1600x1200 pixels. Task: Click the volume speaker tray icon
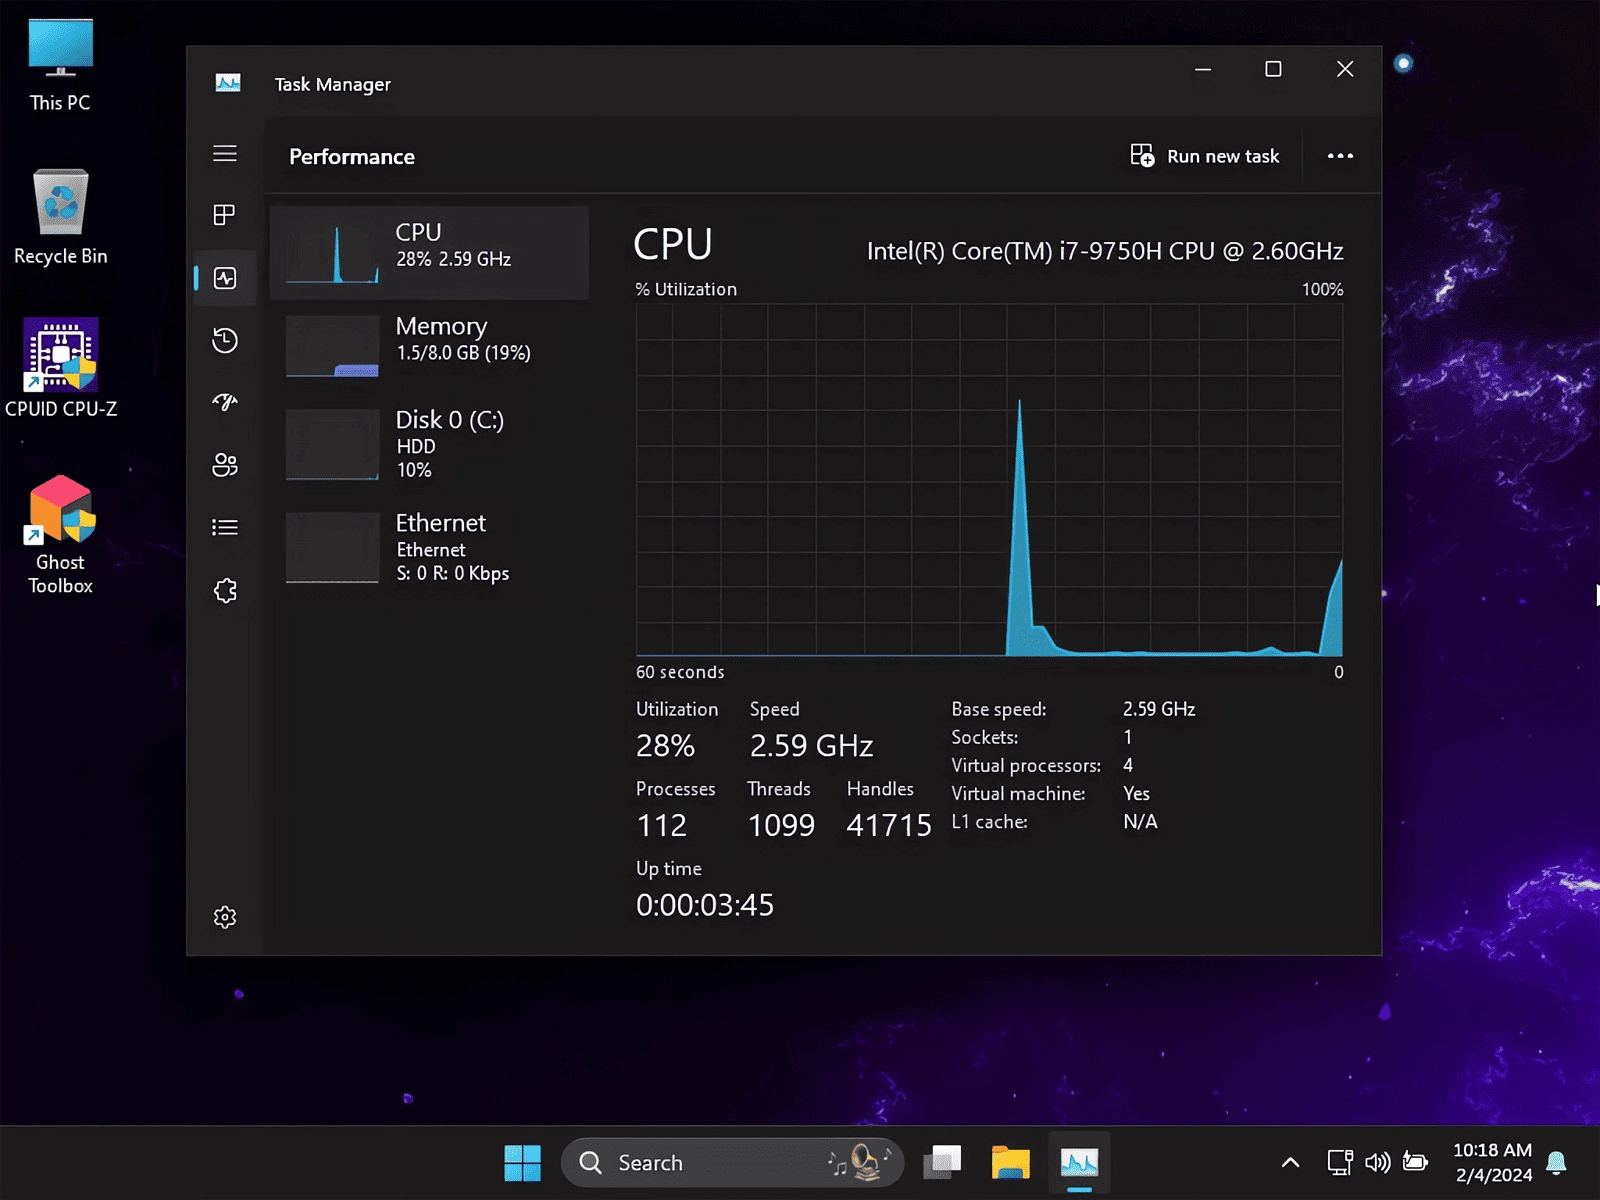(x=1377, y=1162)
